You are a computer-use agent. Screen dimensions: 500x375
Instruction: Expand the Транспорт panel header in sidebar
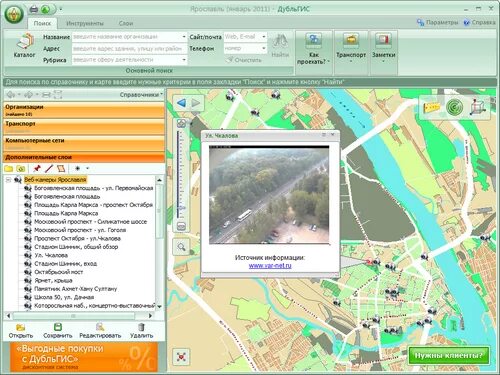pyautogui.click(x=84, y=127)
